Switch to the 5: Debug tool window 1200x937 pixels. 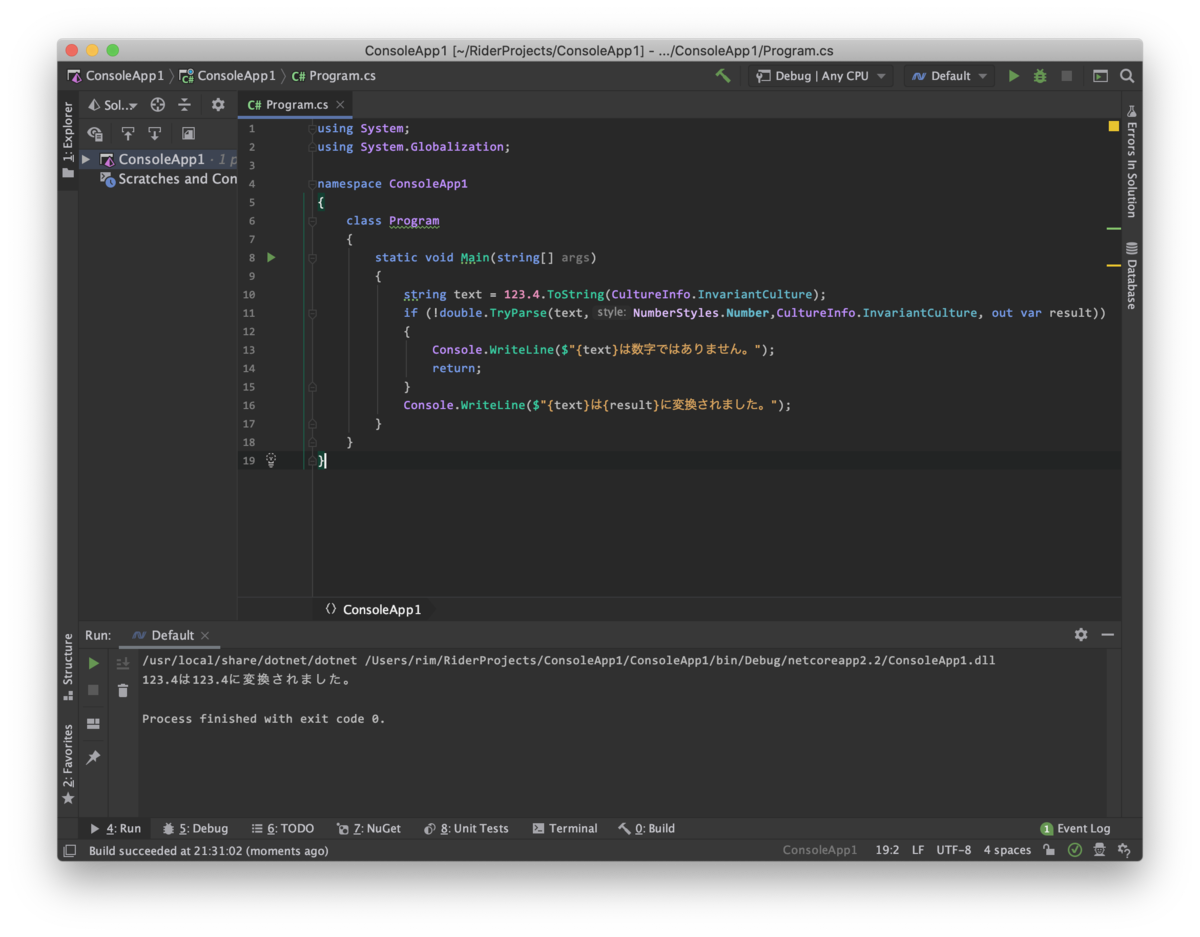pos(195,829)
